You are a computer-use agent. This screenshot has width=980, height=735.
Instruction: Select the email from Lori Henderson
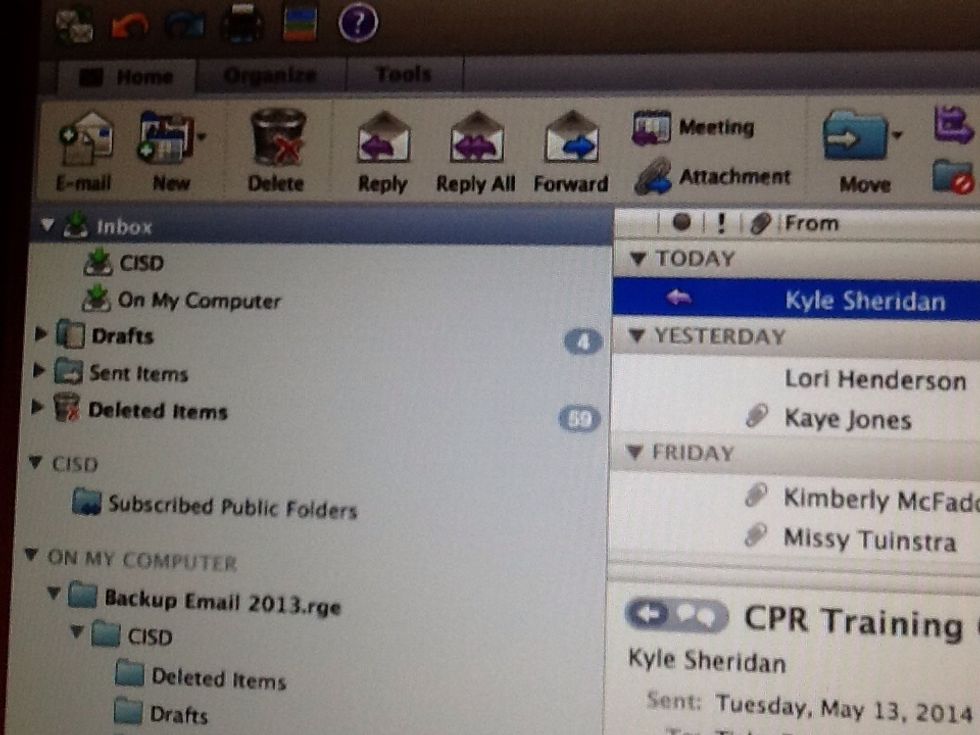(874, 380)
